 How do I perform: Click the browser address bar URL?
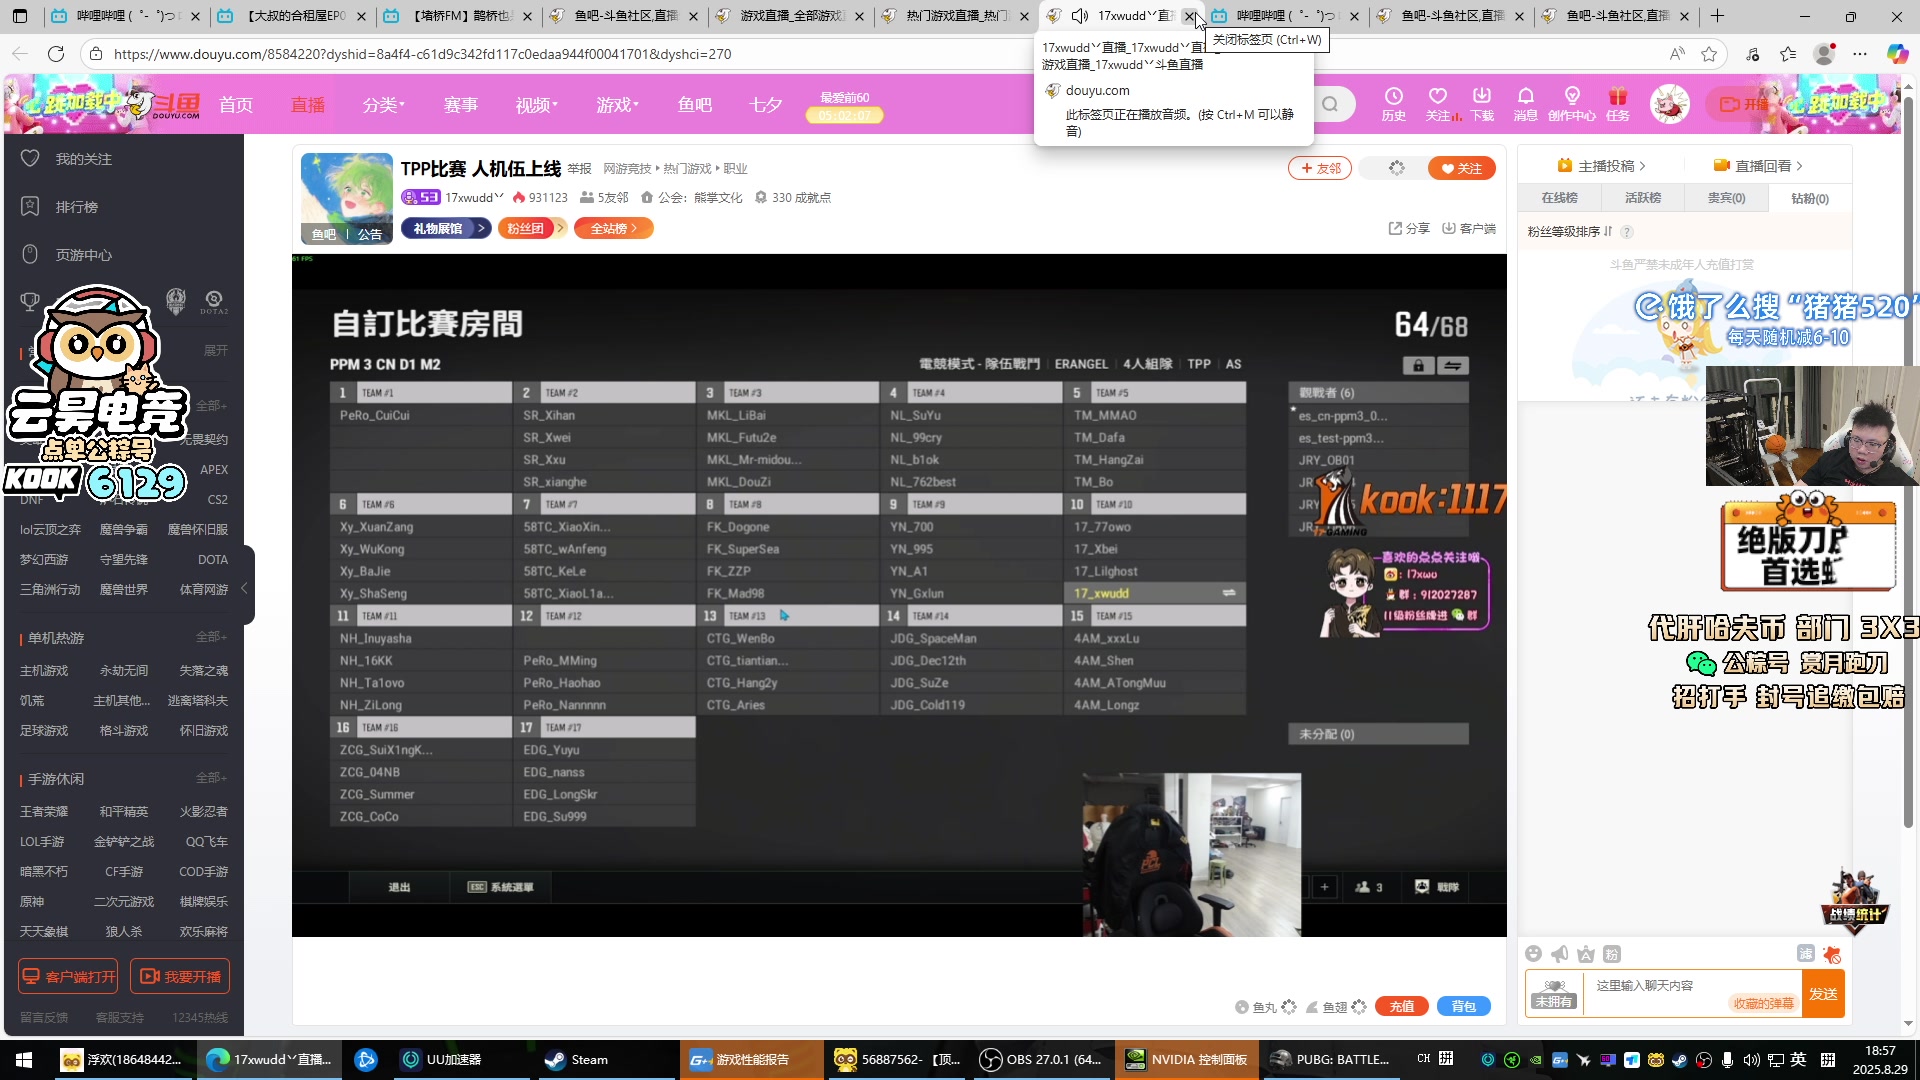click(x=422, y=54)
